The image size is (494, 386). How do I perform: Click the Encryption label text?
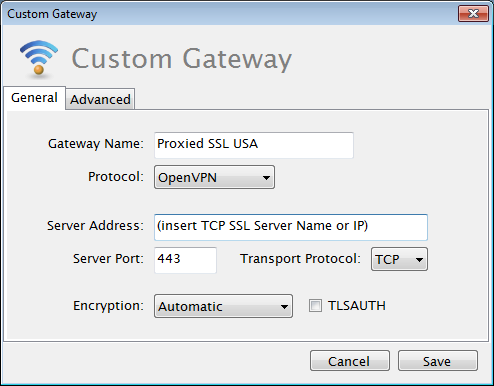[x=108, y=306]
